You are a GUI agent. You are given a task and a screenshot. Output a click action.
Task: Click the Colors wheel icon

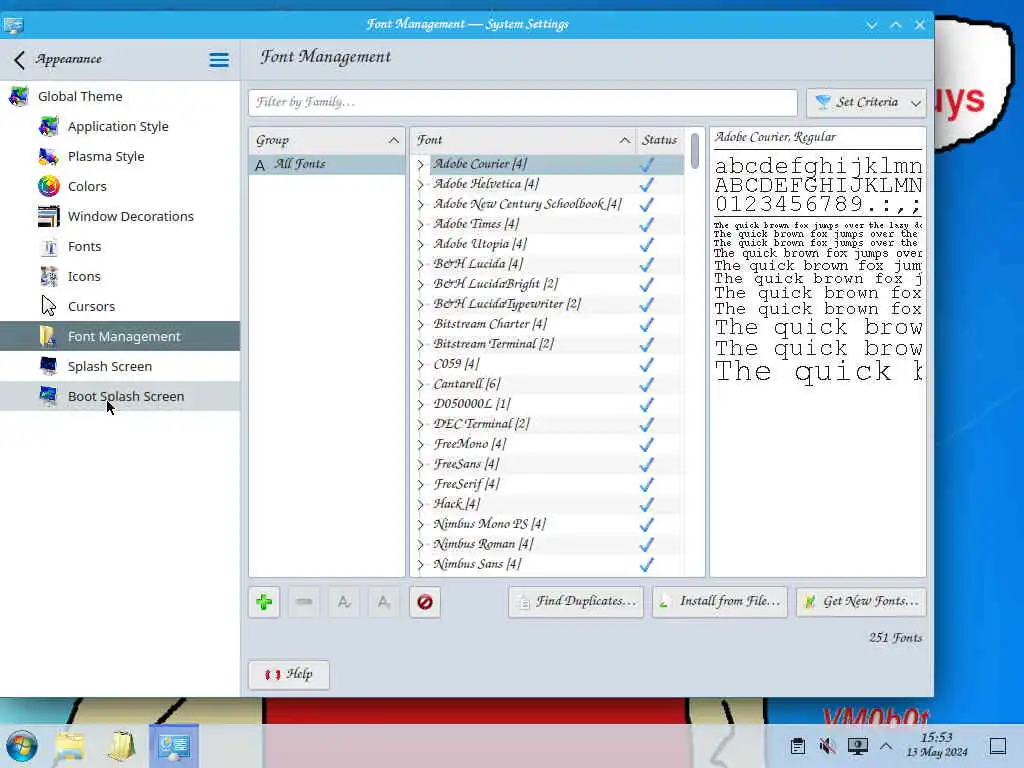48,186
